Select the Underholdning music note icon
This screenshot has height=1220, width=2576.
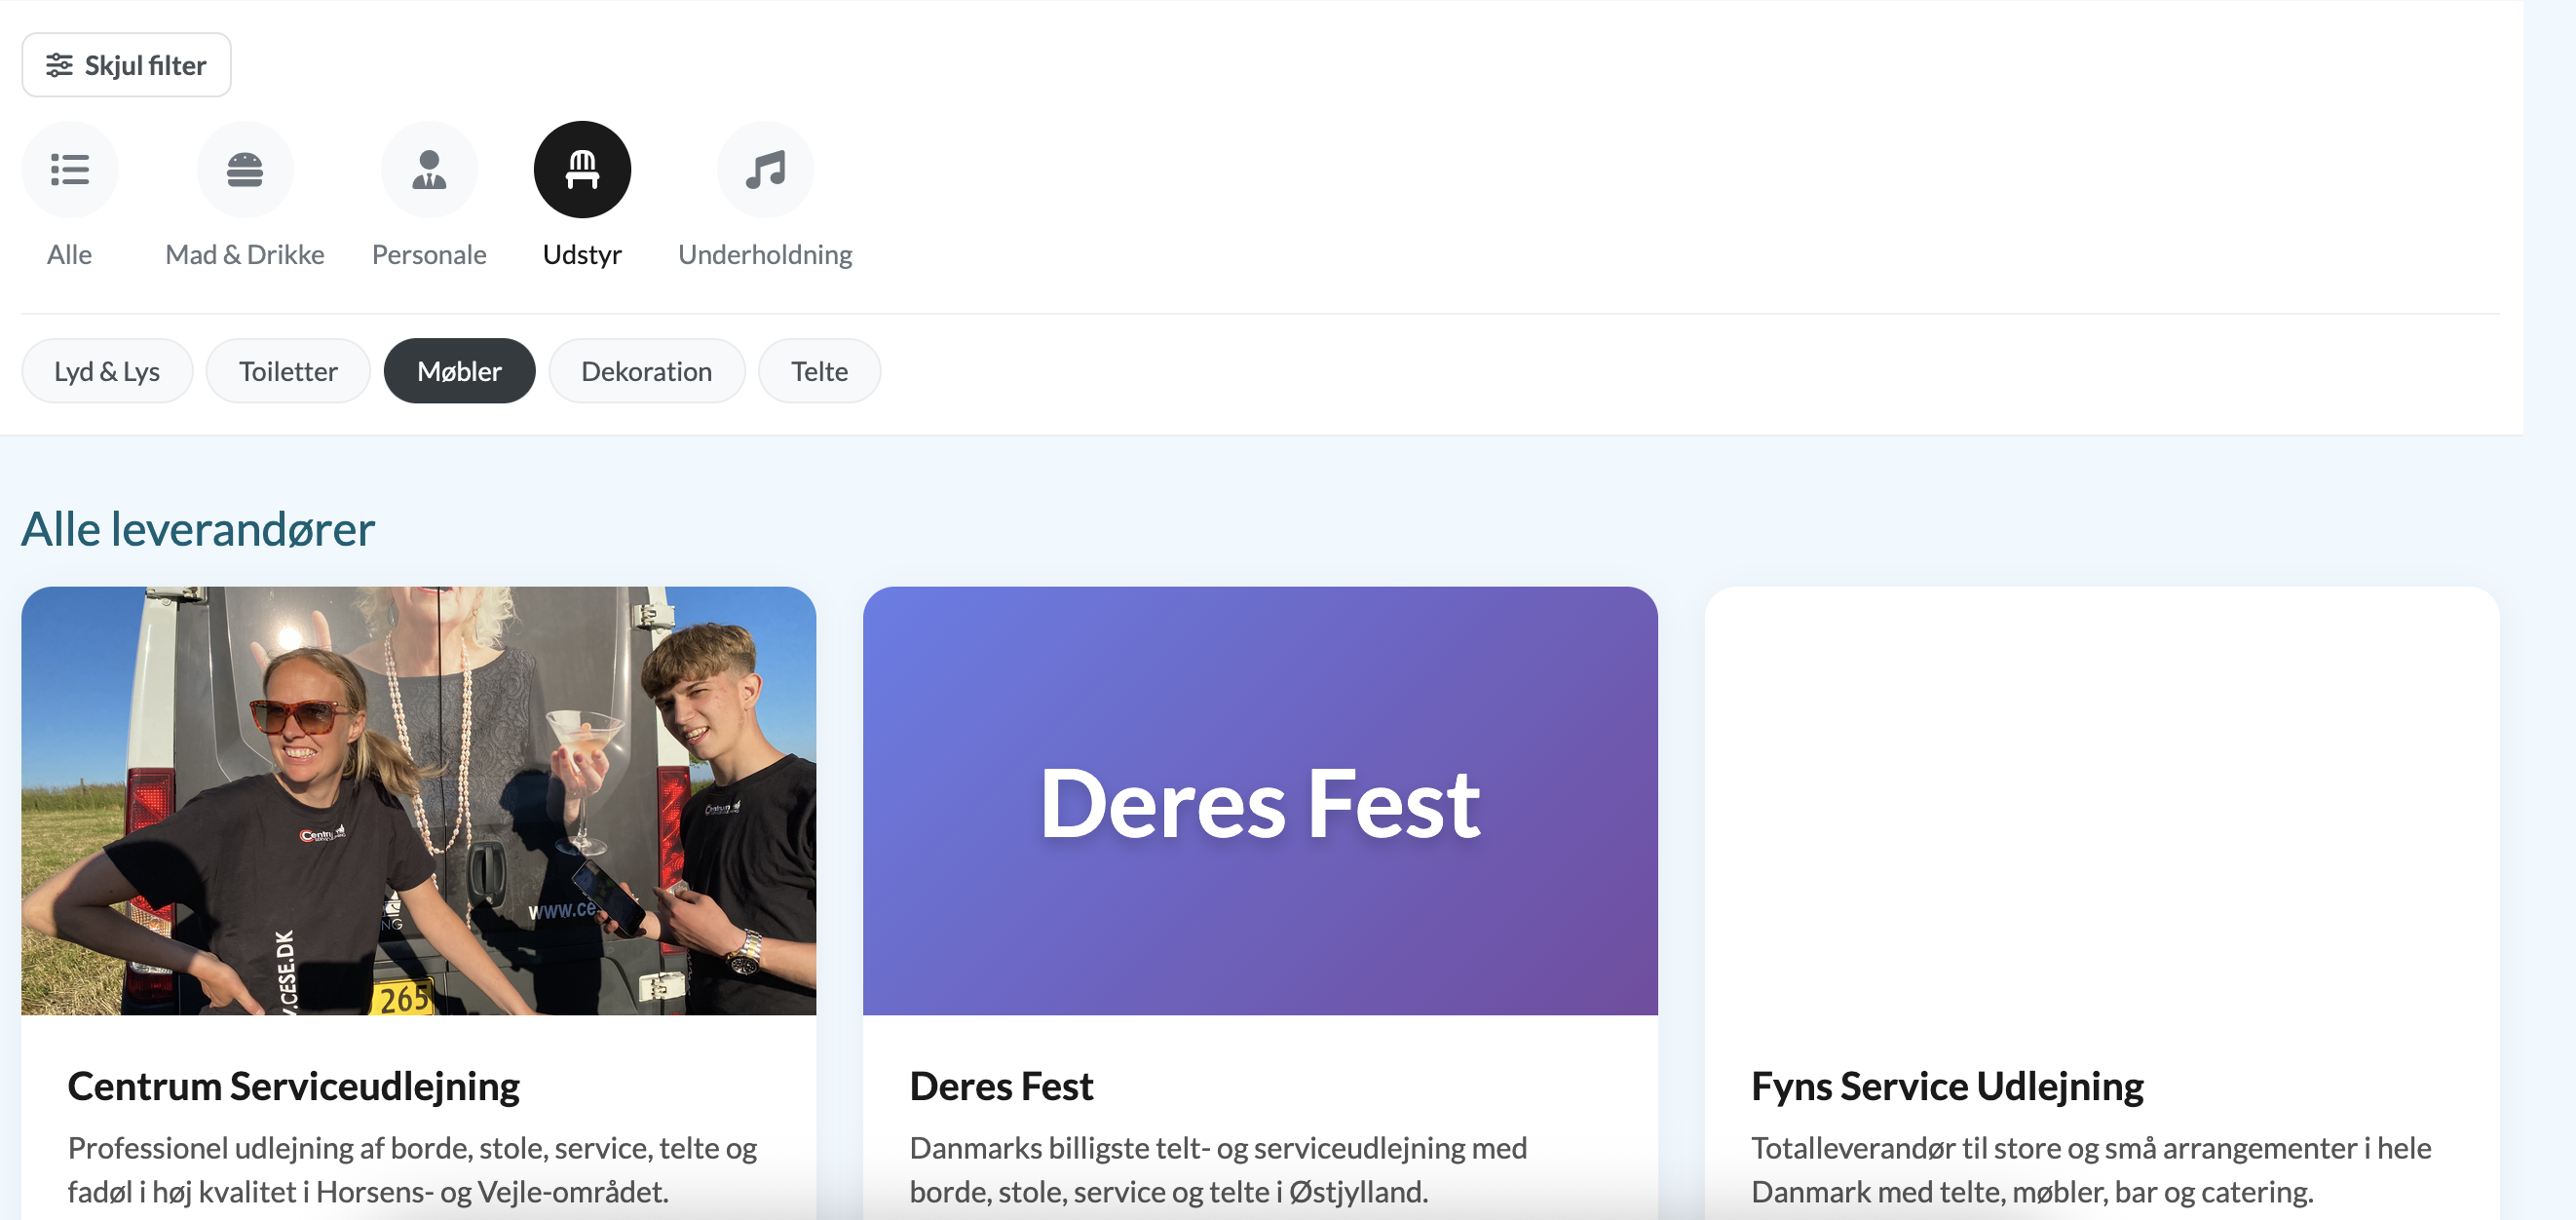click(764, 168)
